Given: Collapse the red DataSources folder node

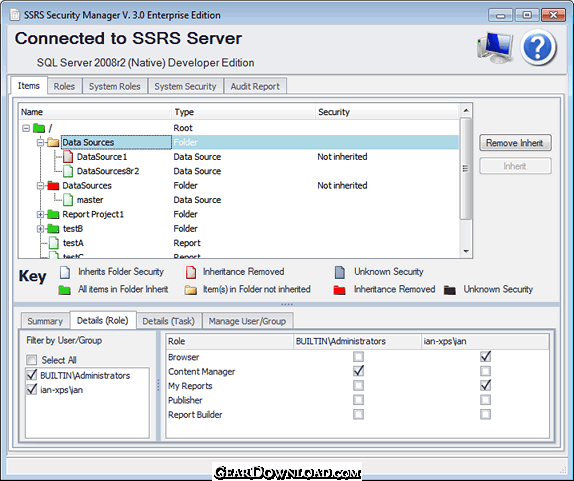Looking at the screenshot, I should 40,186.
